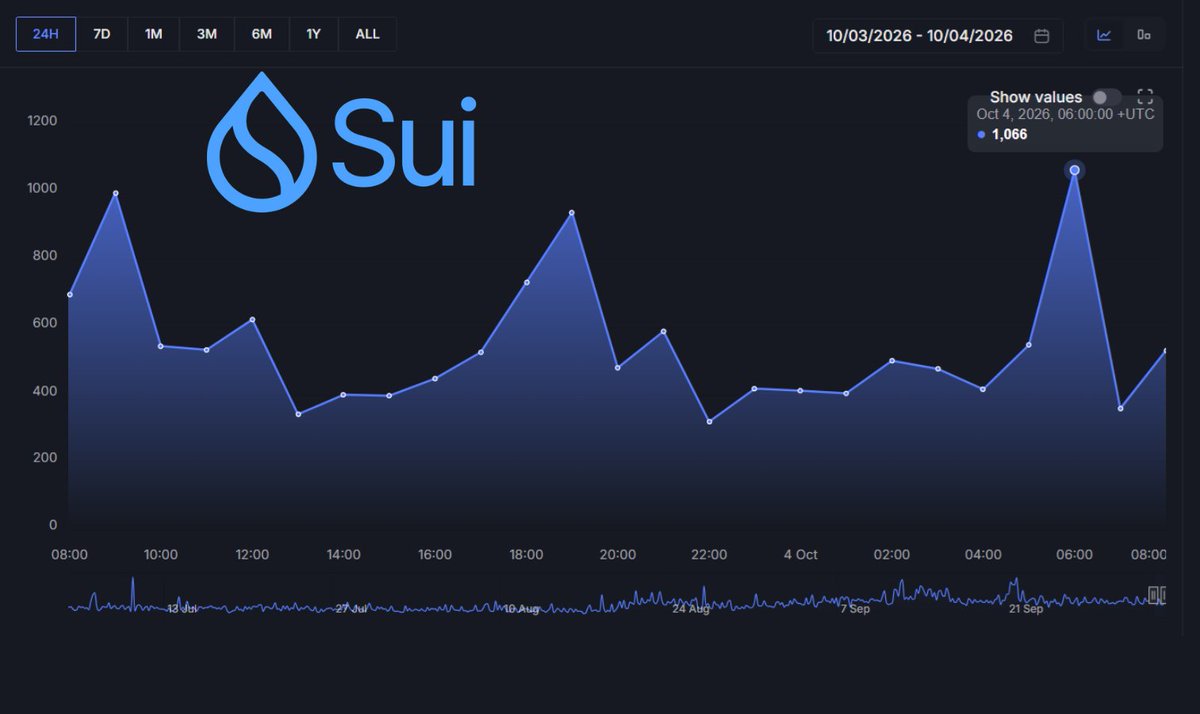Click the 13 Jul marker in the overview timeline

[x=180, y=608]
